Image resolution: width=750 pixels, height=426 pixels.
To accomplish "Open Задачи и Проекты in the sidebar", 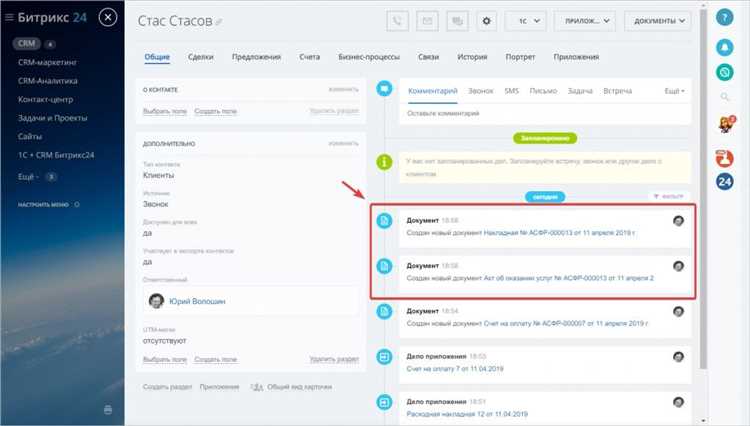I will [53, 118].
